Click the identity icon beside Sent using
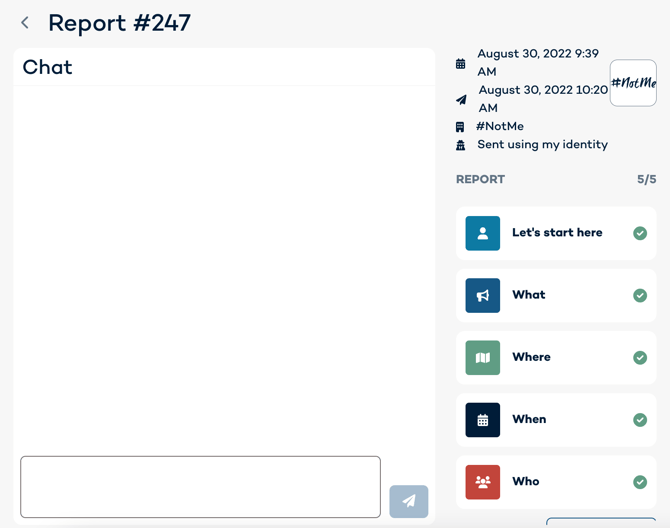This screenshot has width=670, height=528. (x=460, y=145)
